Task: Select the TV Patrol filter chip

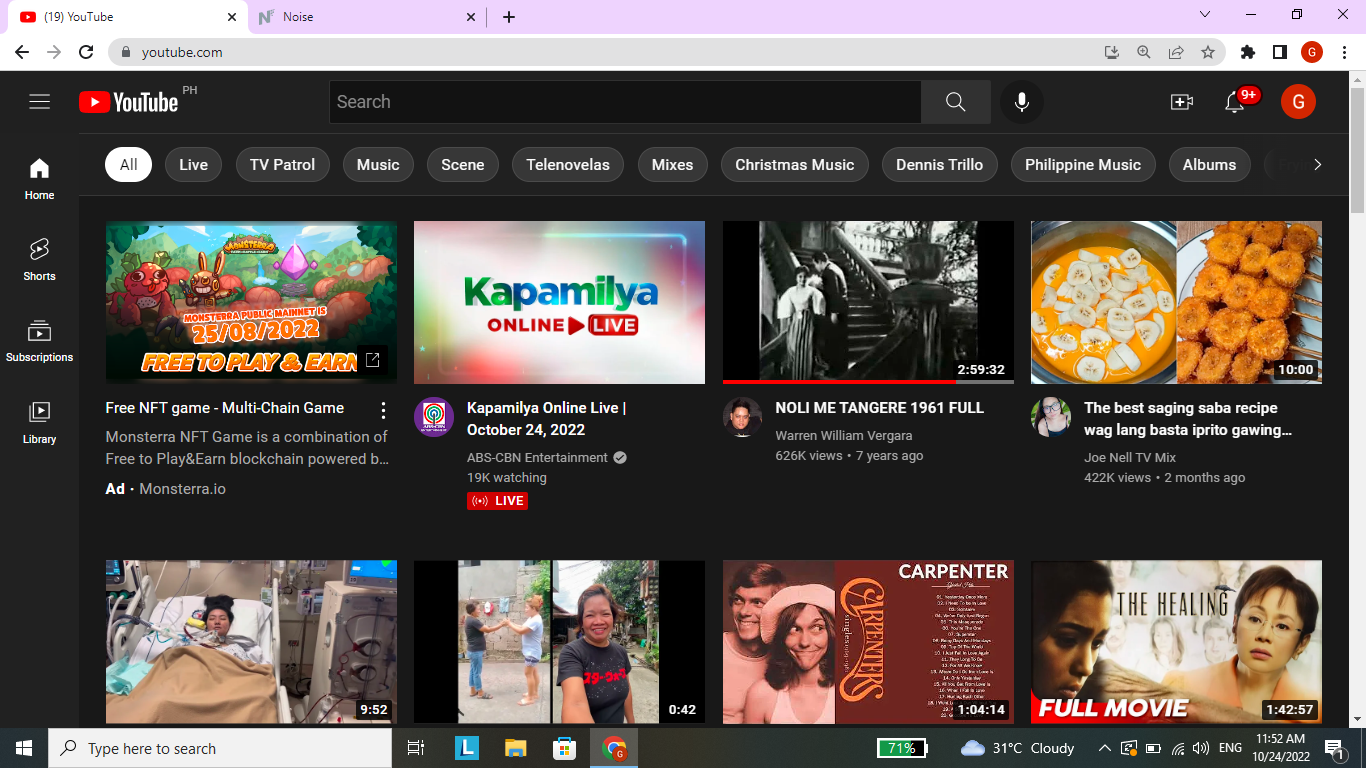Action: pyautogui.click(x=282, y=165)
